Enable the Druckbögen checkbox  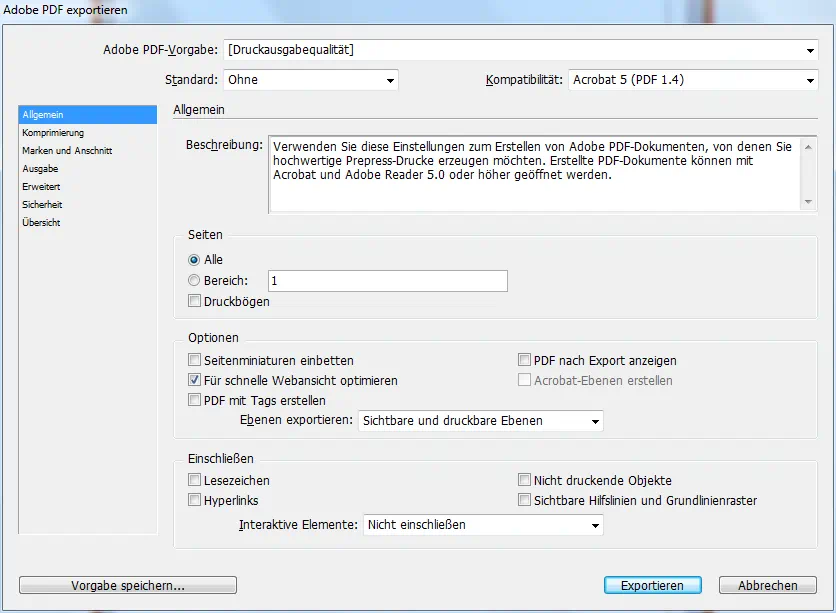[195, 301]
